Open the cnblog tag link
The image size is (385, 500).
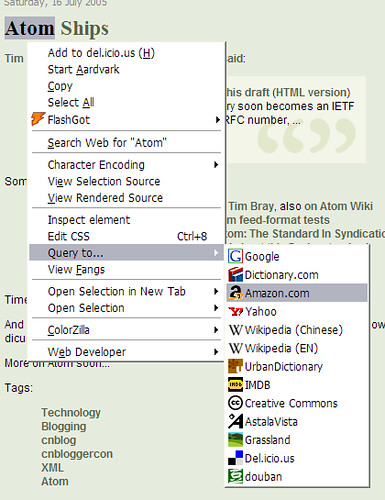point(59,440)
